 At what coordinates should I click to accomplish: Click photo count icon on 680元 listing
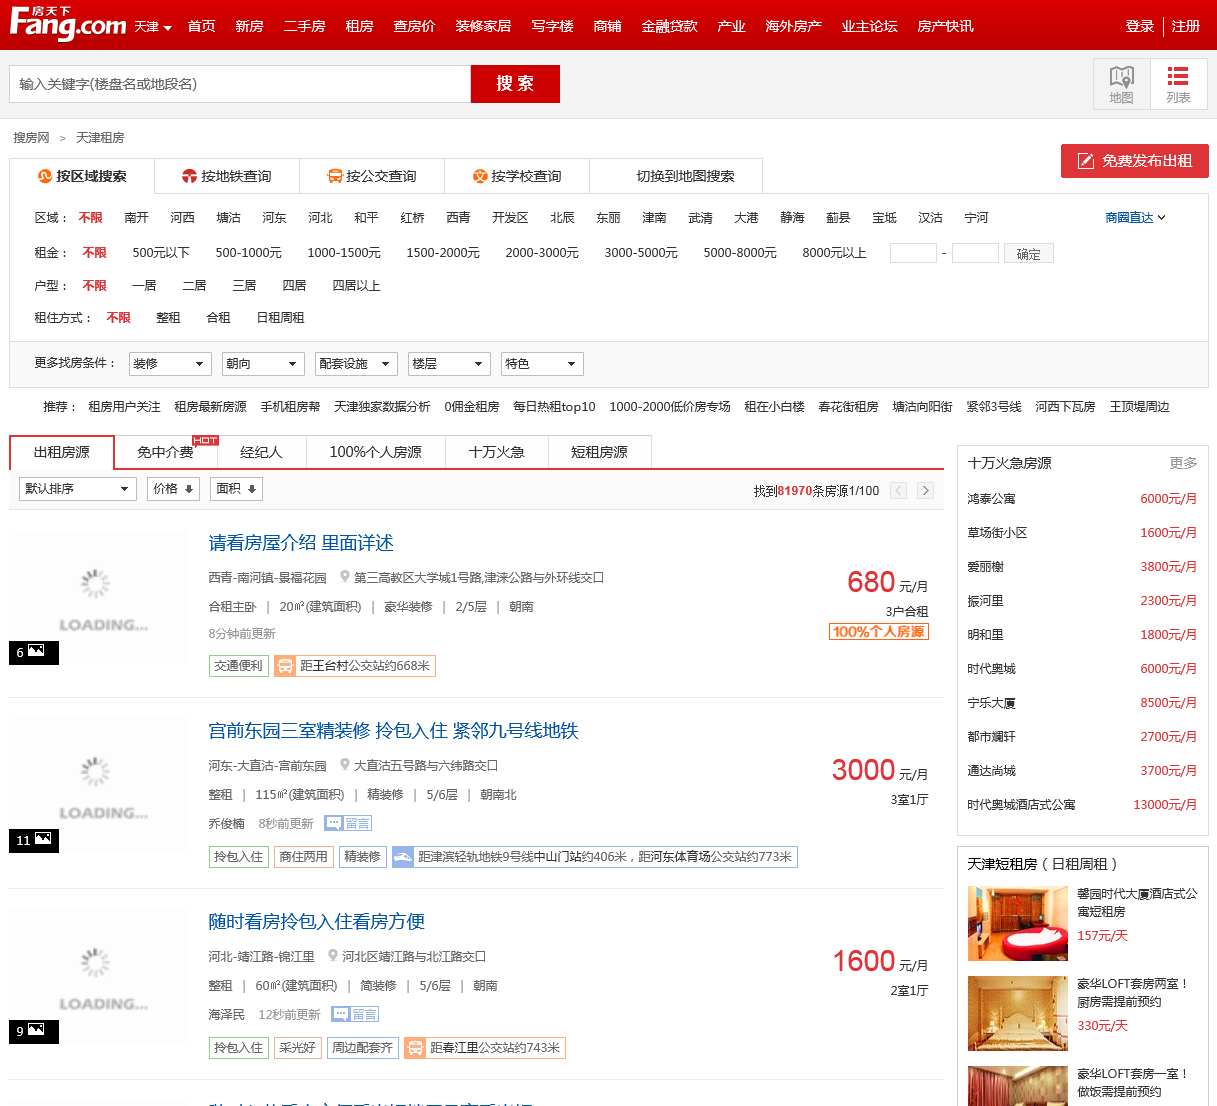coord(34,652)
